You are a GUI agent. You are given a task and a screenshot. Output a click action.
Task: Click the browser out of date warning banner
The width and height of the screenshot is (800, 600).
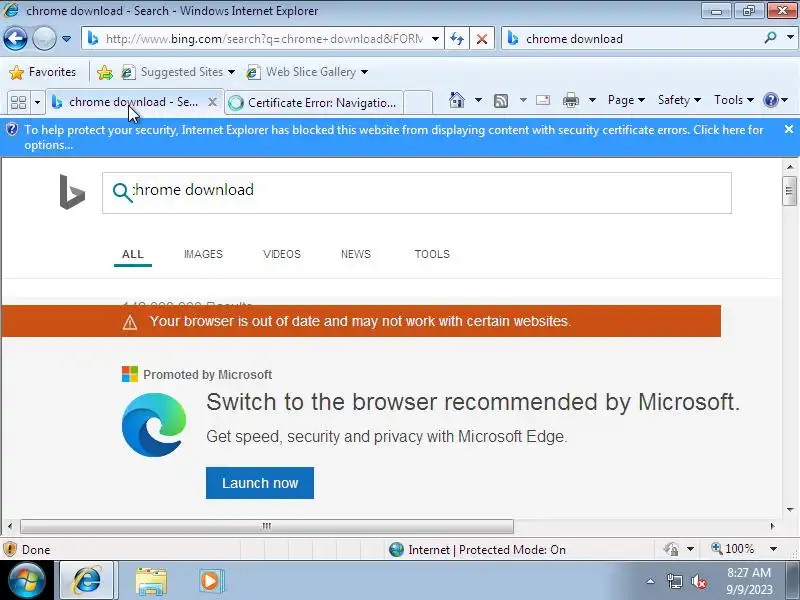[x=361, y=321]
